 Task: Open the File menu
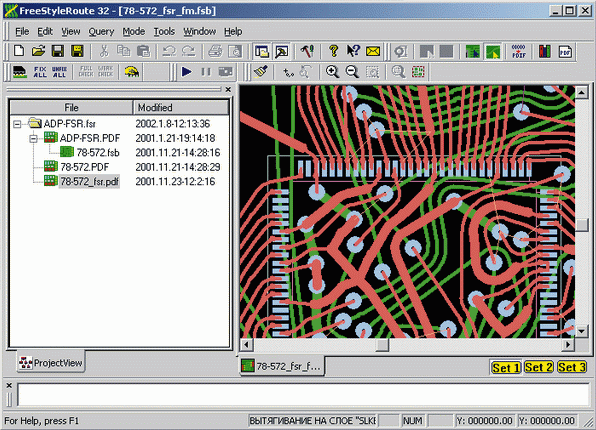[22, 32]
